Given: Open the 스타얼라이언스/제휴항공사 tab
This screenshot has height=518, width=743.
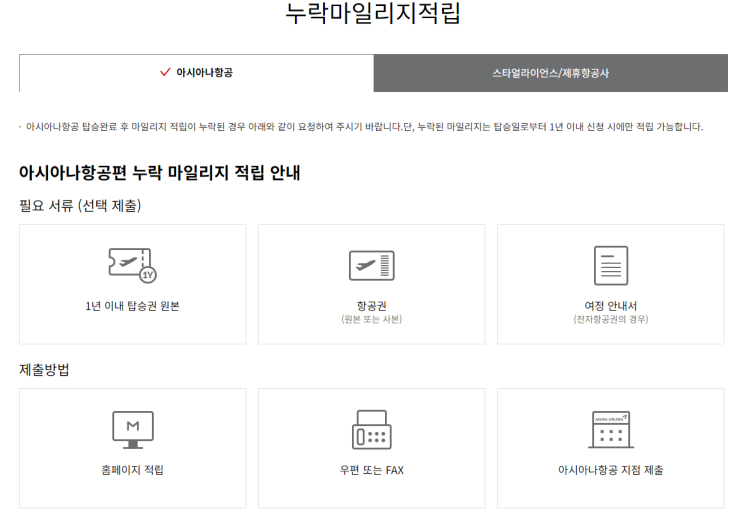Looking at the screenshot, I should 551,73.
